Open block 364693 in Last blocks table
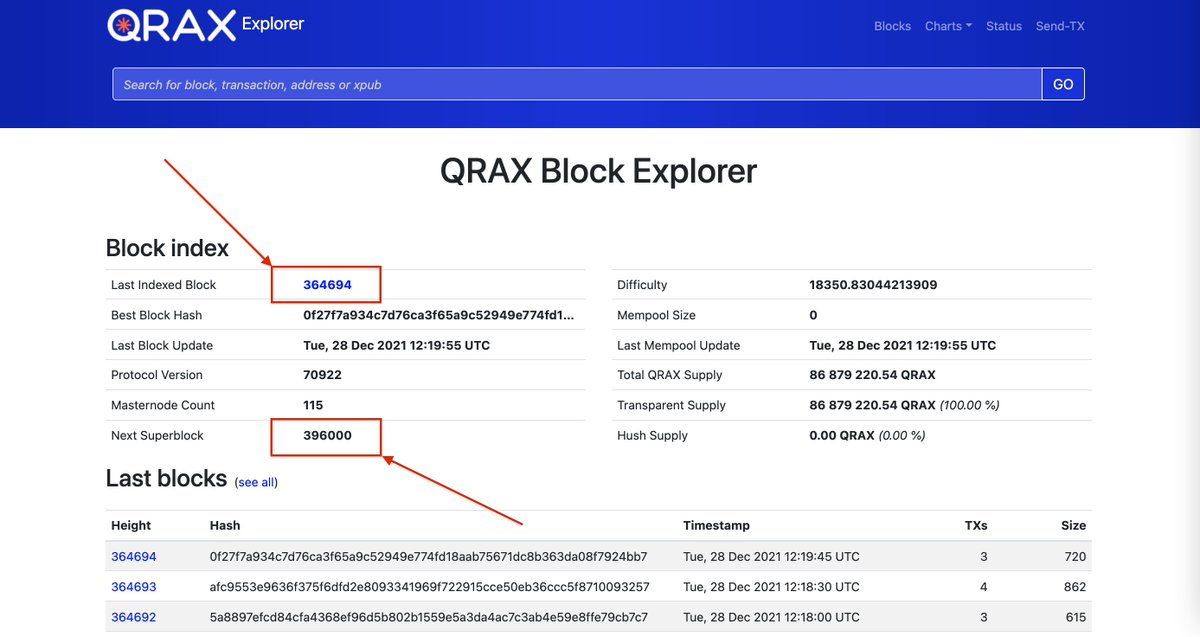The image size is (1200, 637). pyautogui.click(x=134, y=587)
